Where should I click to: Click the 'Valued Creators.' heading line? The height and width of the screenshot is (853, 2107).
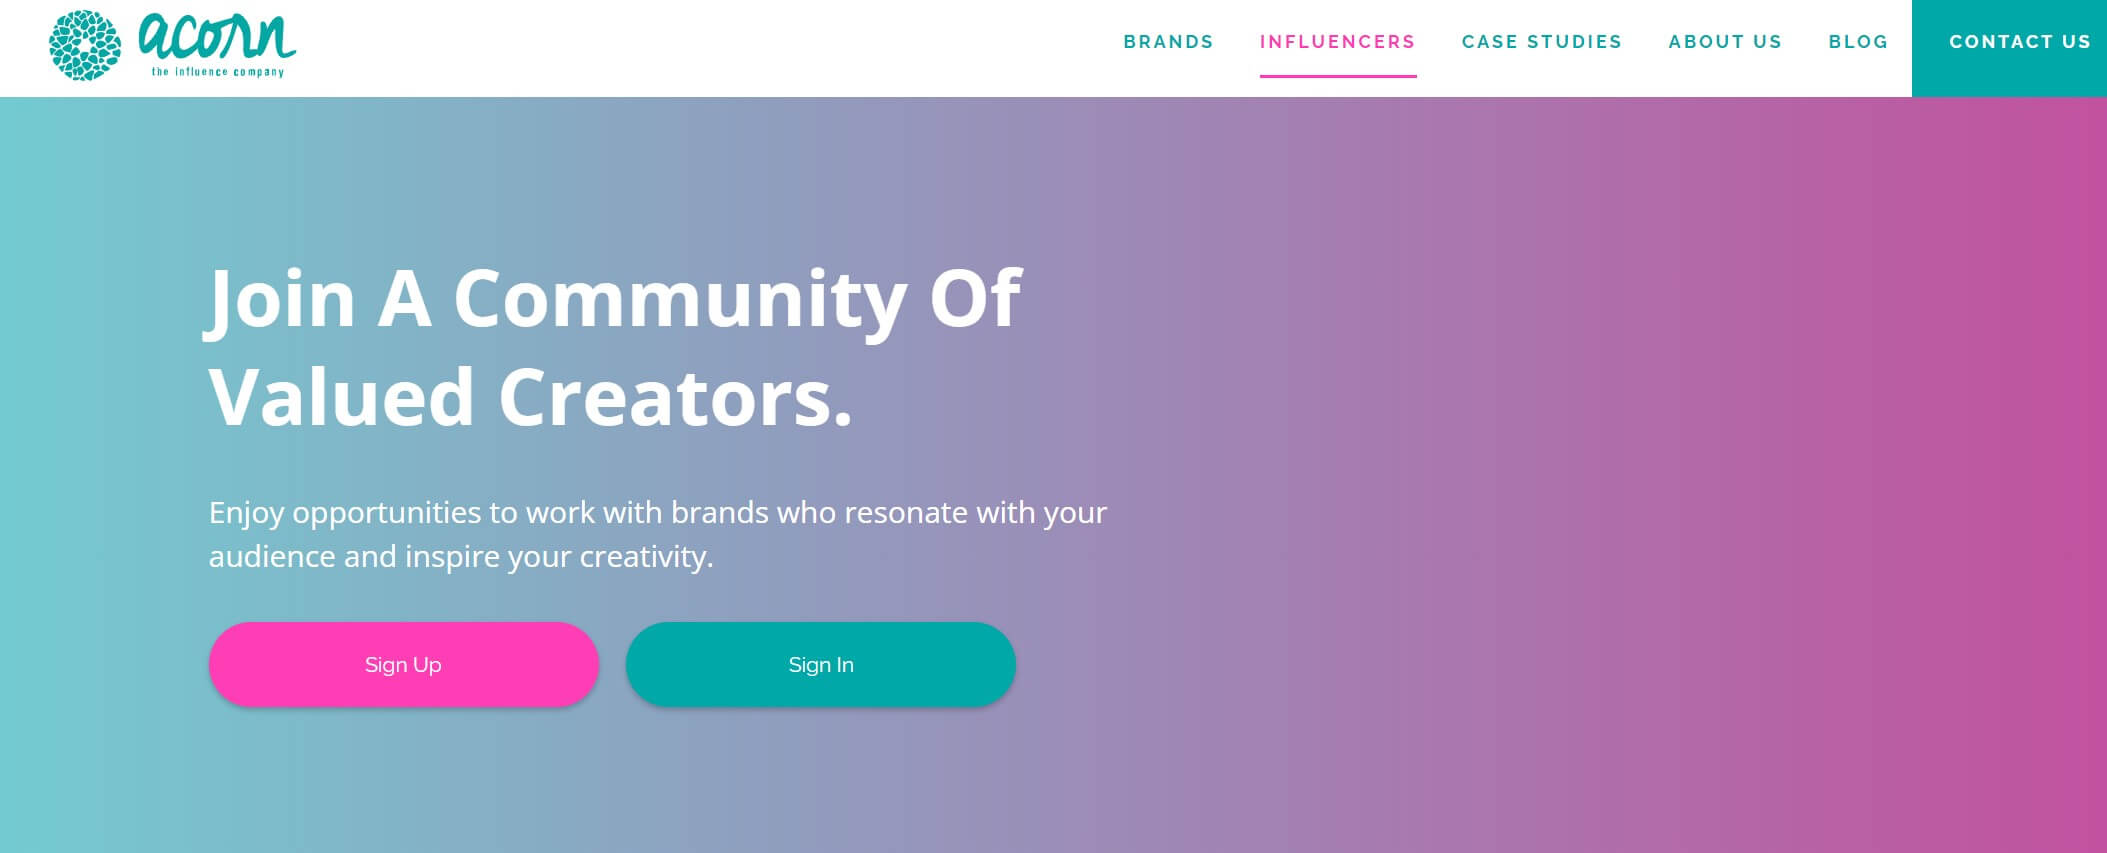click(530, 397)
